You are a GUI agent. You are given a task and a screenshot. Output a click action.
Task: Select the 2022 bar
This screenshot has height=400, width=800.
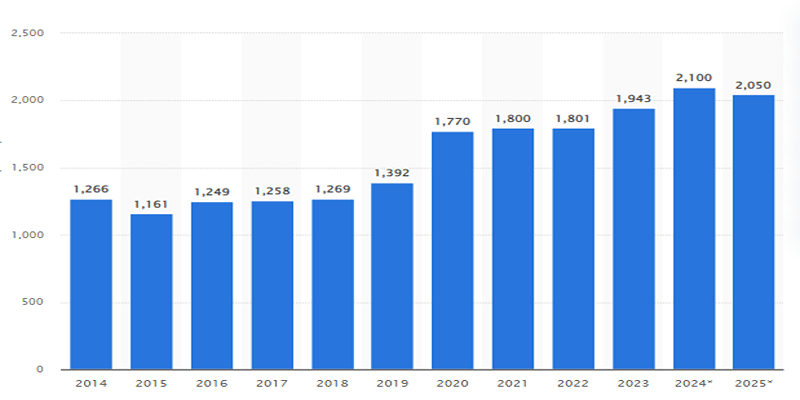pyautogui.click(x=573, y=248)
